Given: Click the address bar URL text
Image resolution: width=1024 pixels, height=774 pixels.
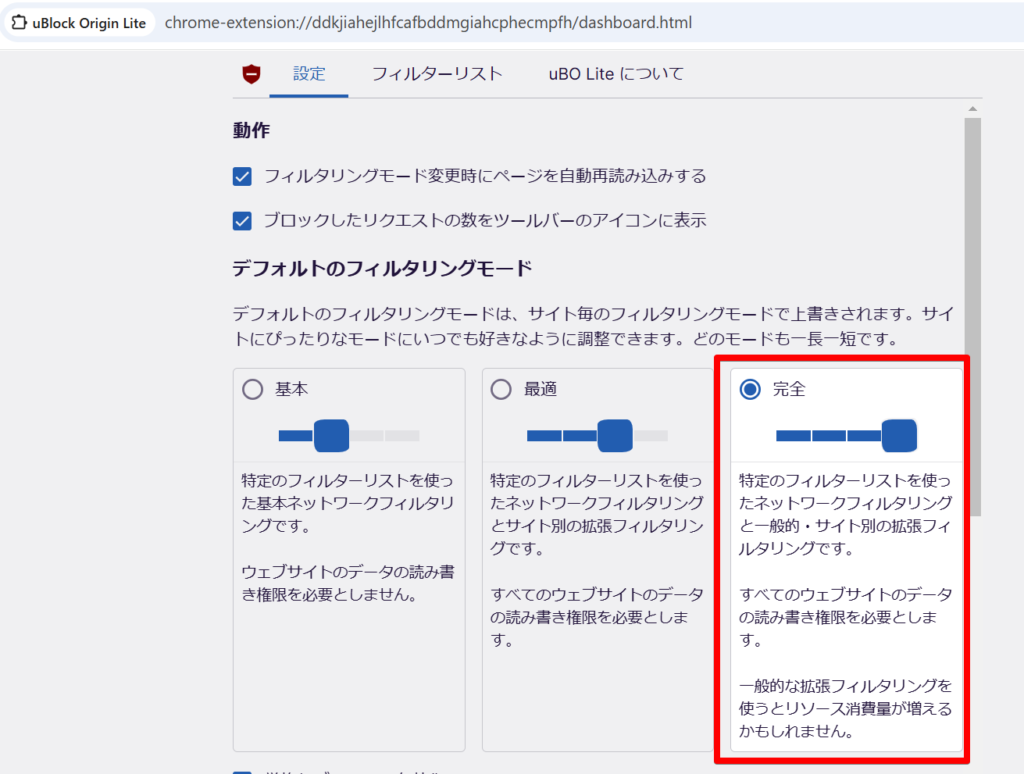Looking at the screenshot, I should click(x=428, y=23).
